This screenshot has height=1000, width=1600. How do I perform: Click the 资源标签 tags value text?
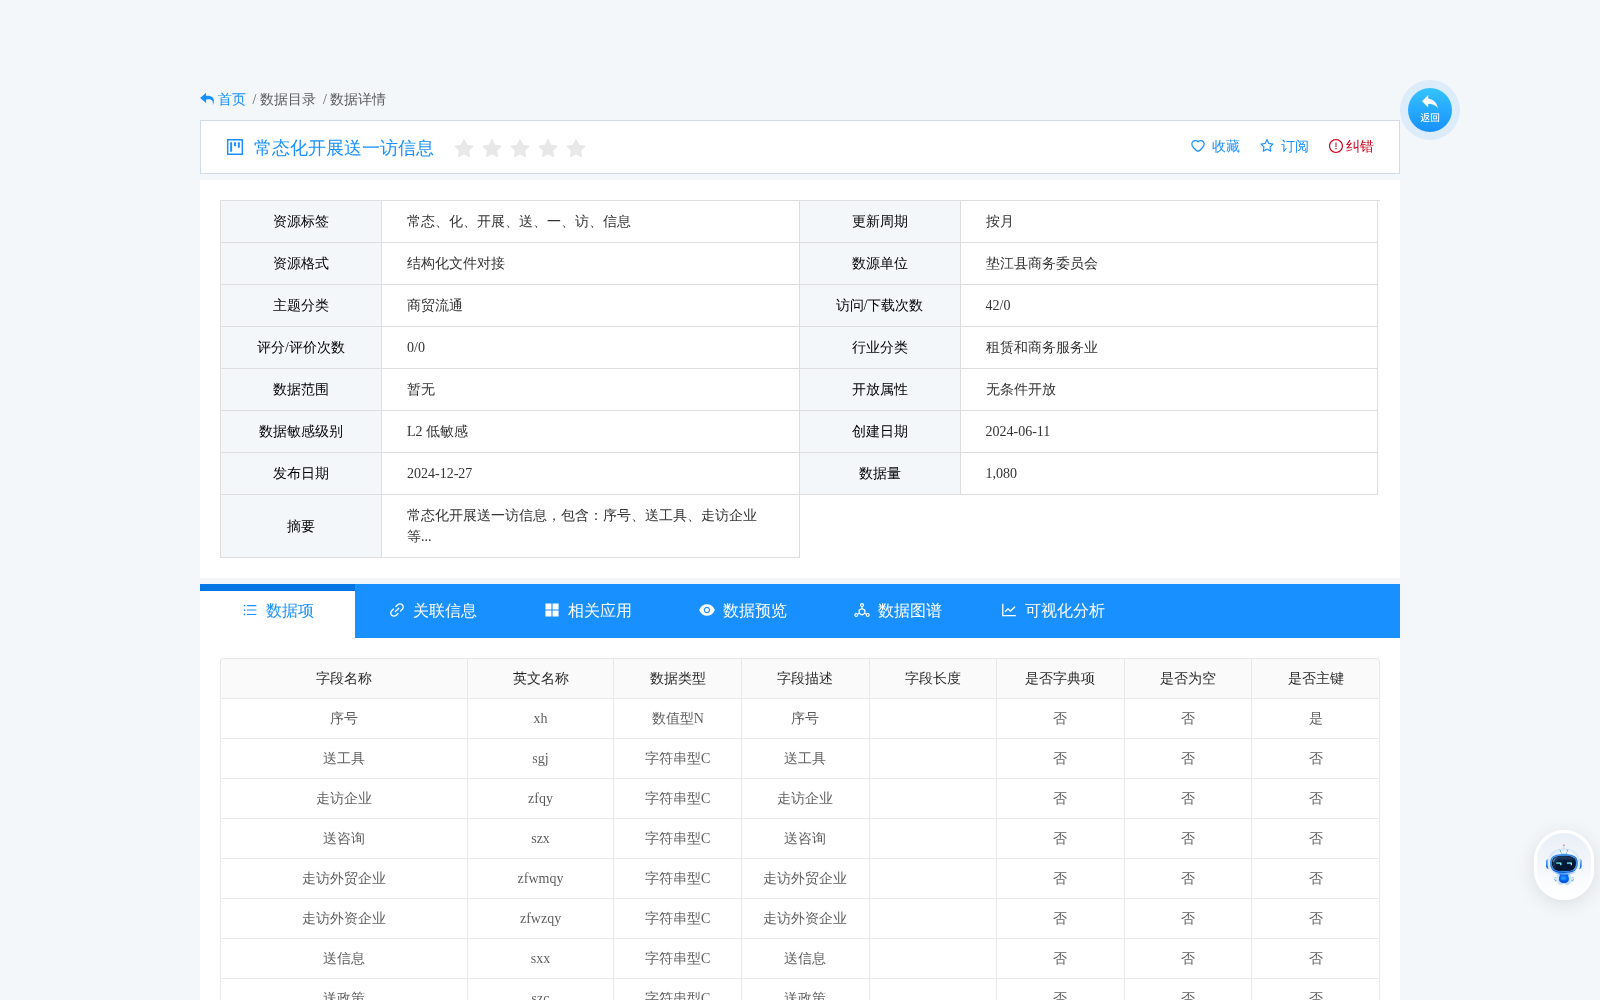click(x=518, y=222)
